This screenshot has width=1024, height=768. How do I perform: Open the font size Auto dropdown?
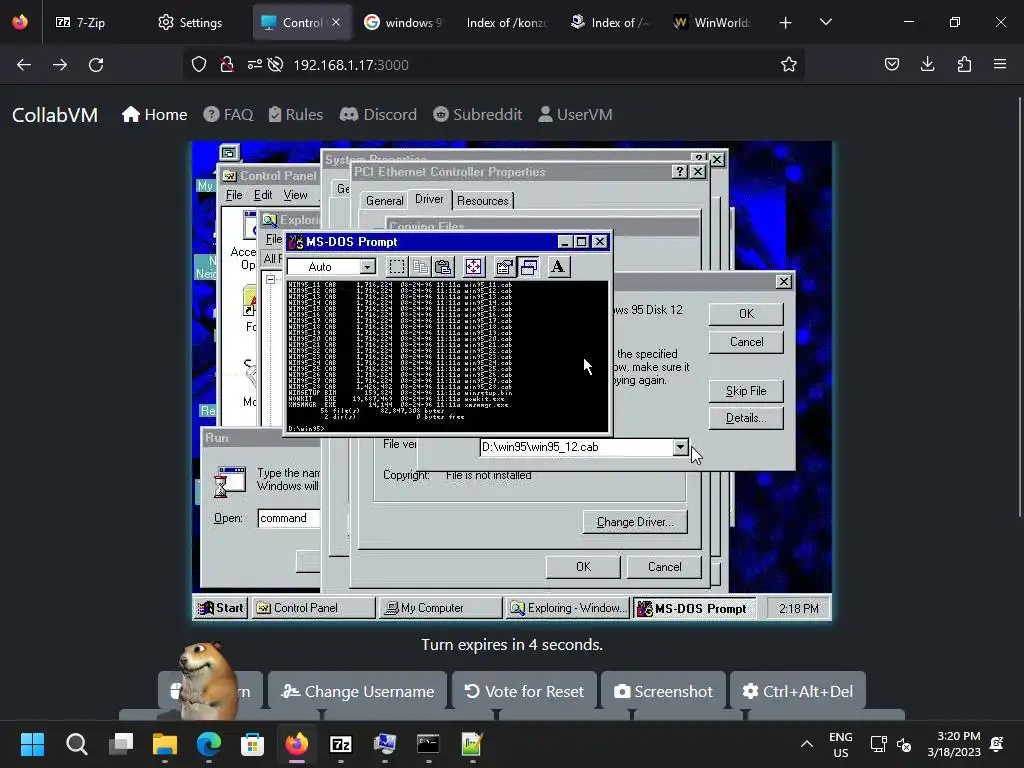point(368,266)
